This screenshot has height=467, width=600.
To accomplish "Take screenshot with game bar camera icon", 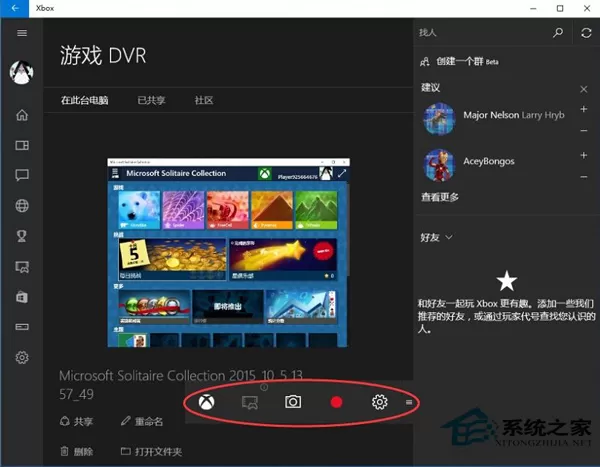I will click(293, 402).
